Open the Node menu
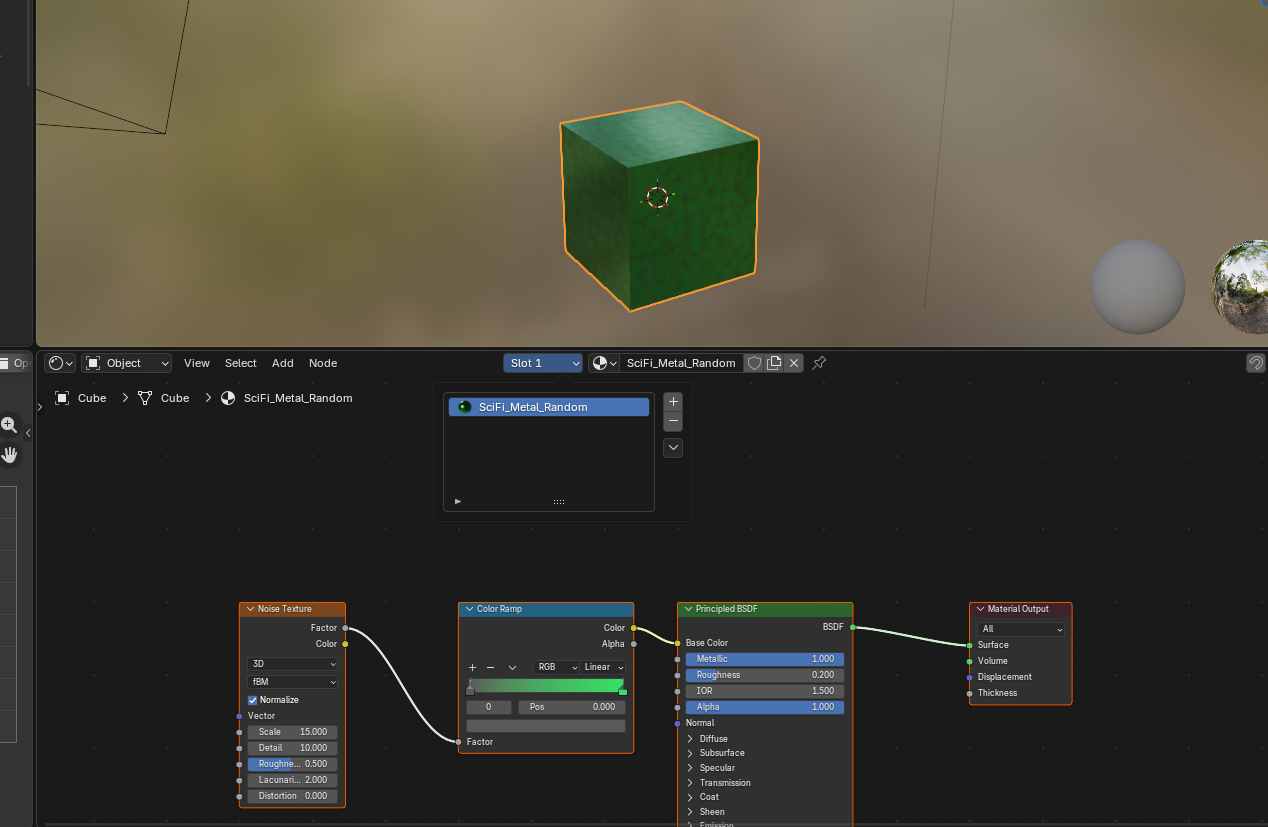 click(322, 363)
